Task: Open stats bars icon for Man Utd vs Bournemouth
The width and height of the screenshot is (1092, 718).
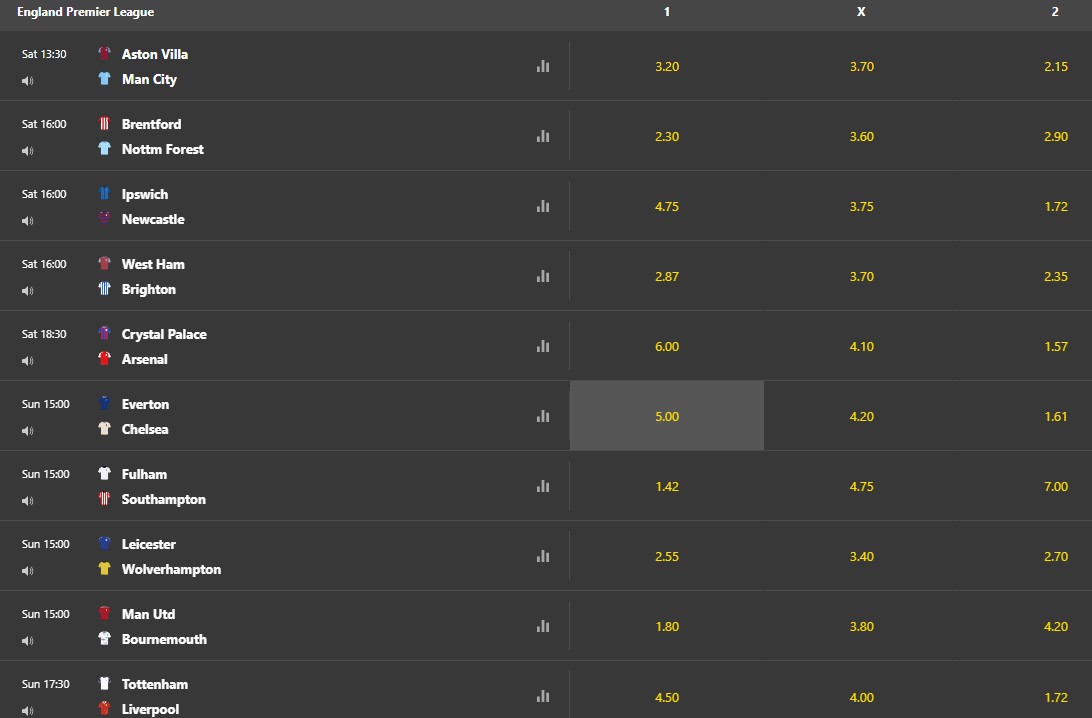Action: [543, 626]
